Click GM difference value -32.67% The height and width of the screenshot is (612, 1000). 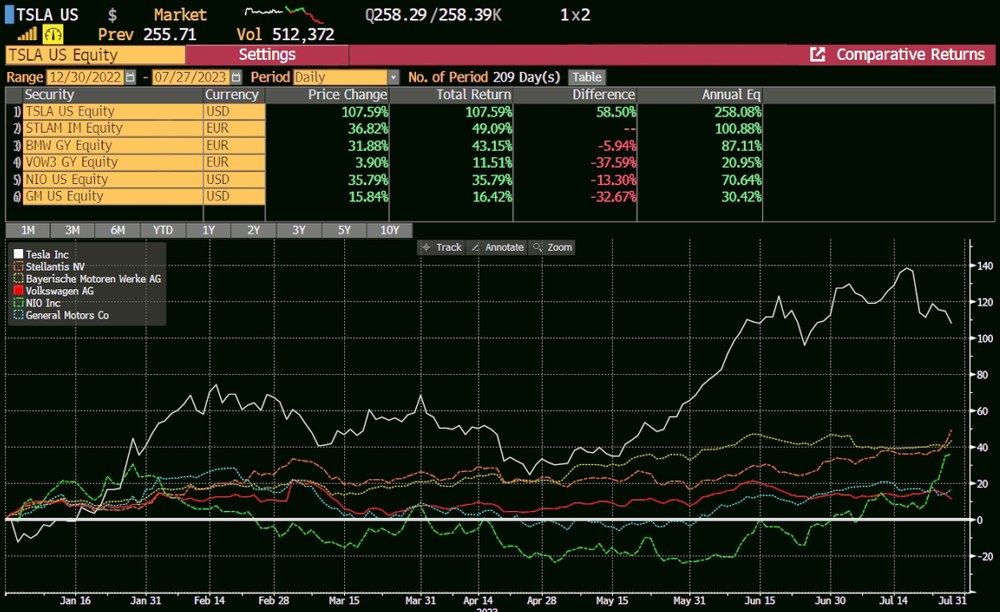point(613,196)
